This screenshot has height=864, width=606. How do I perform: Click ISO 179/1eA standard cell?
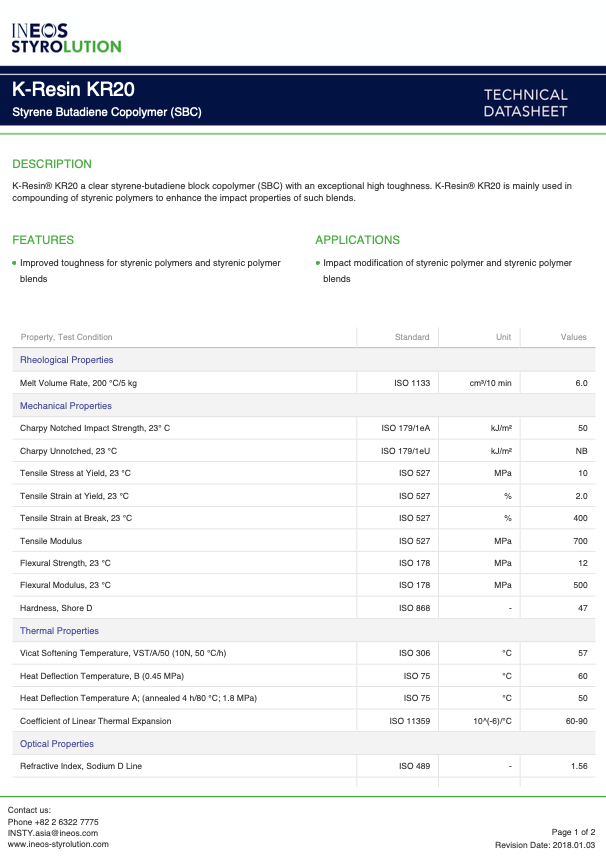tap(405, 428)
